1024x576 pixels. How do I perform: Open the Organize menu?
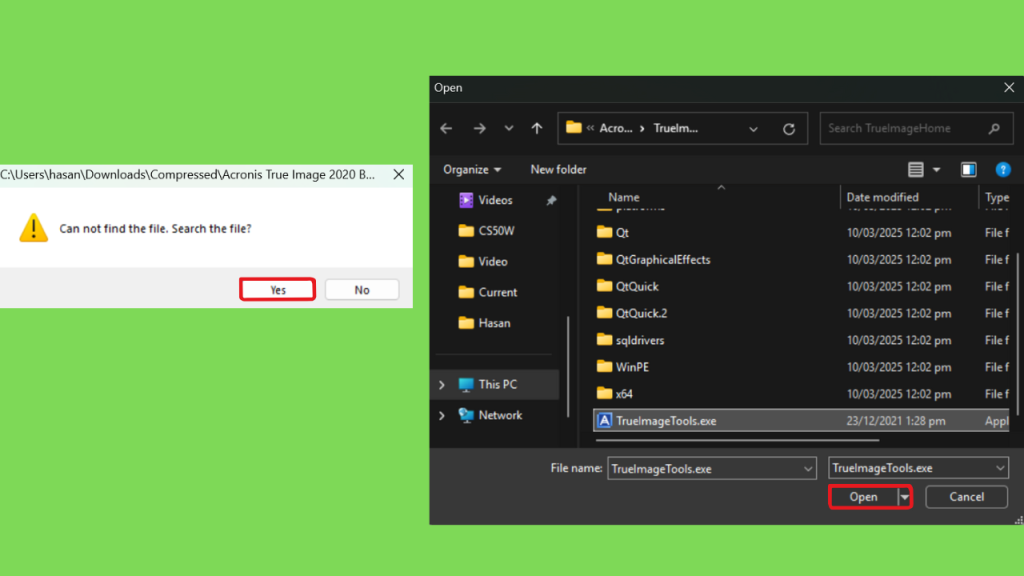[x=472, y=170]
